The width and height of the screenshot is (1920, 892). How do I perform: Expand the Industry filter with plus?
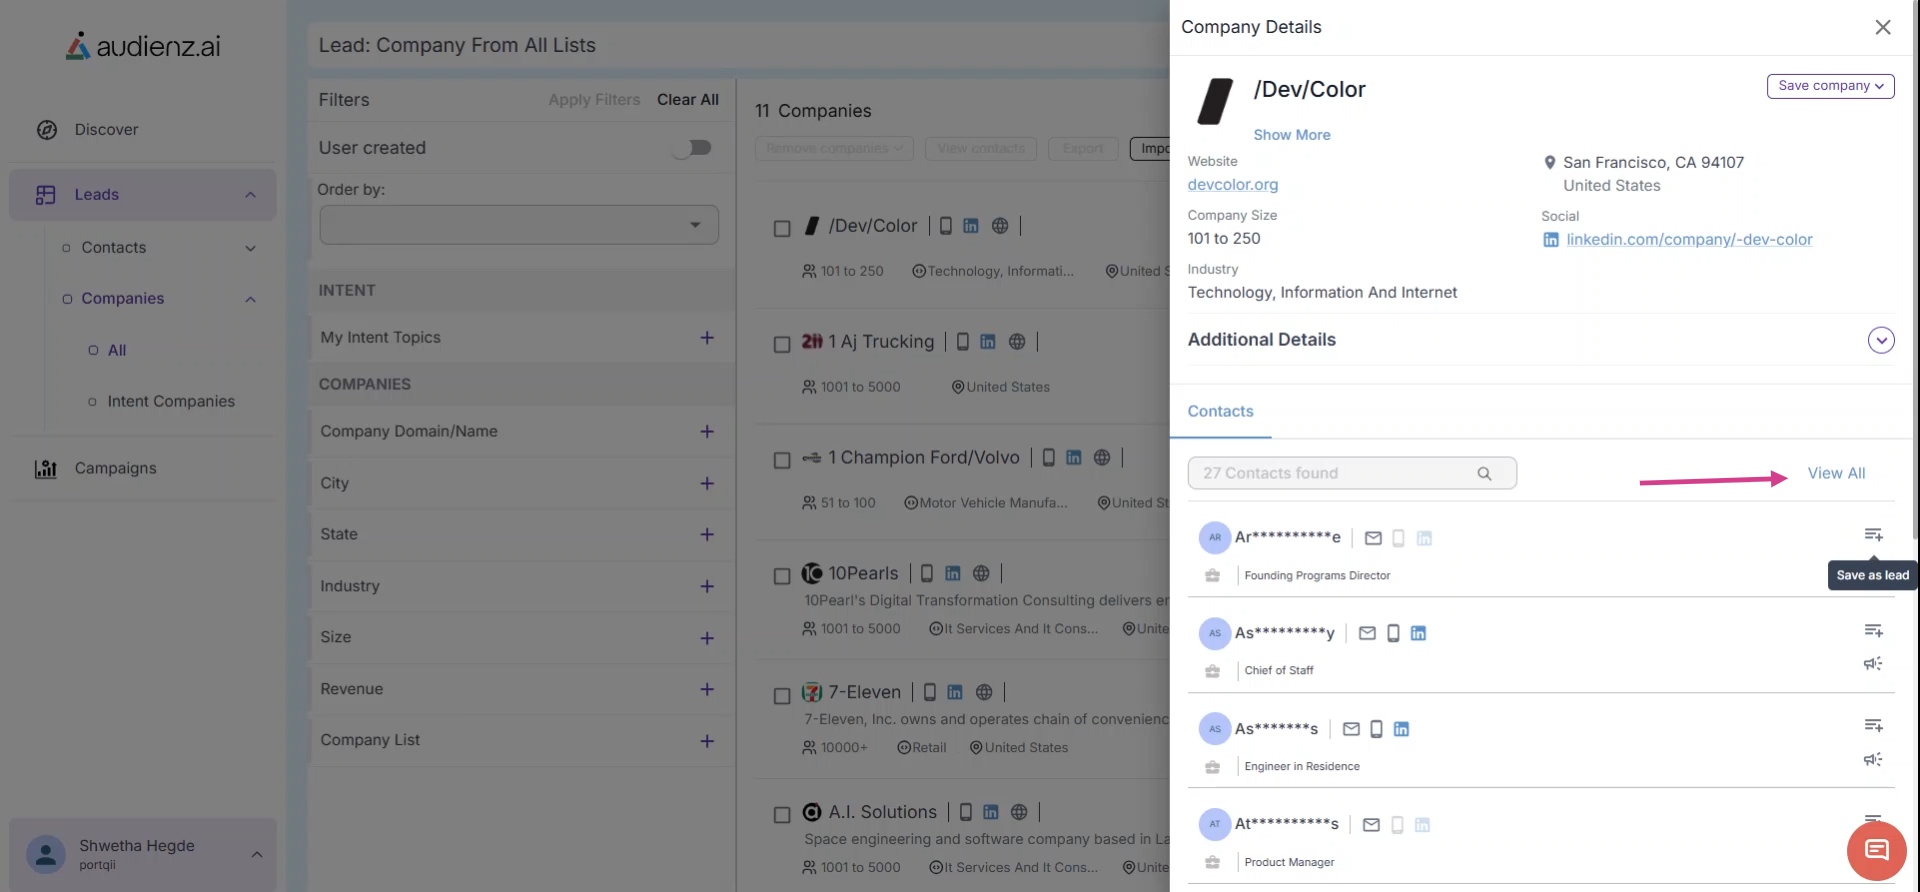click(x=707, y=586)
